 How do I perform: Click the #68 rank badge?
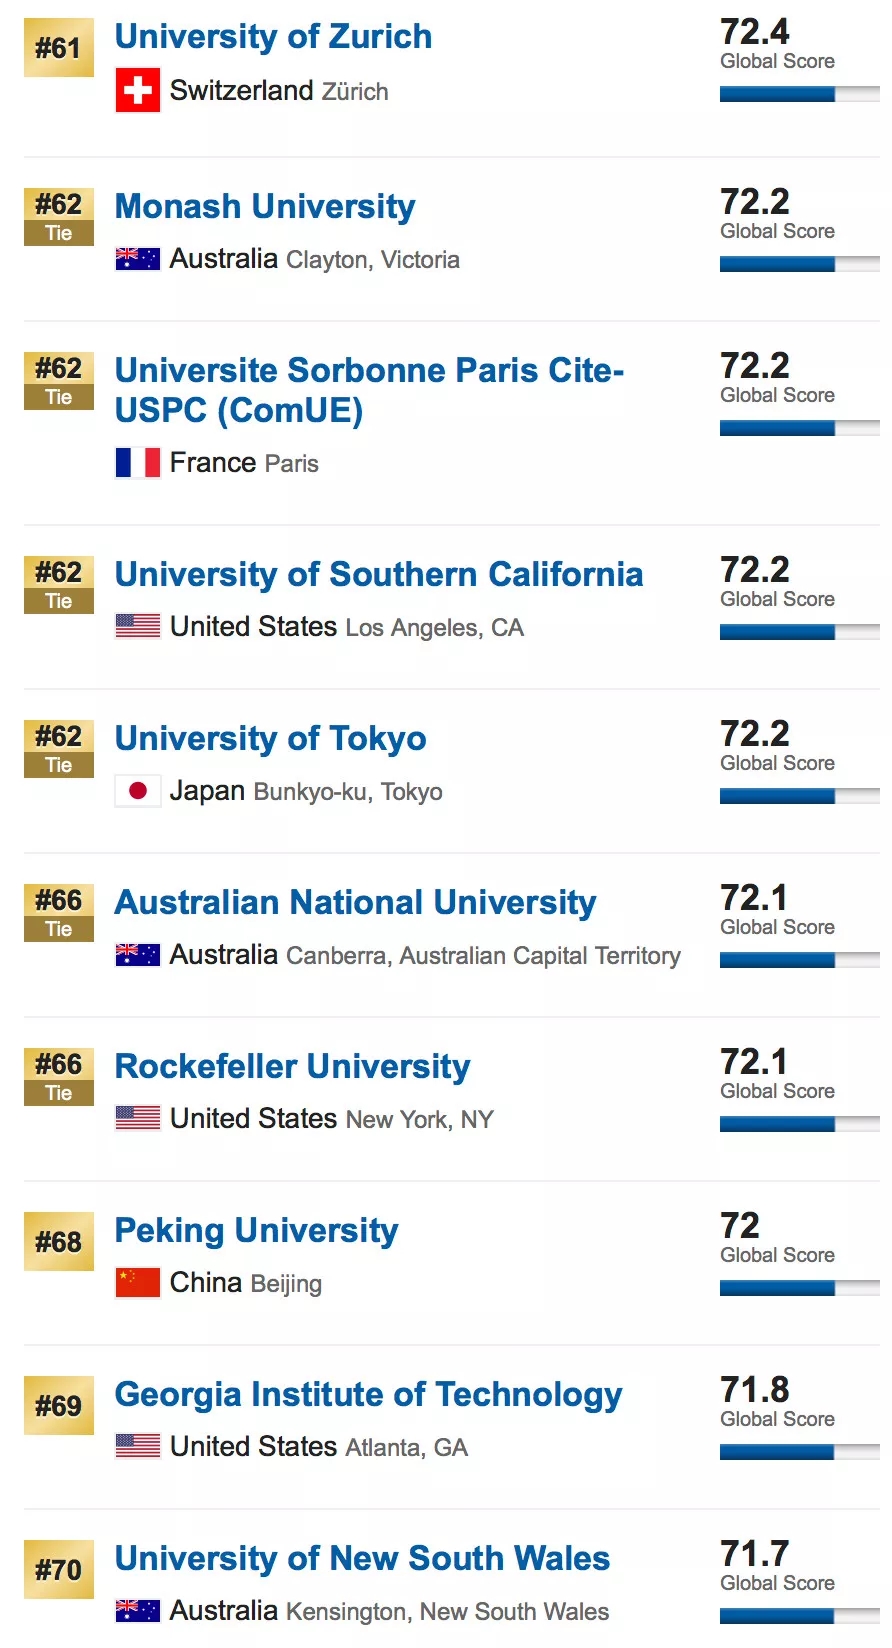coord(58,1242)
